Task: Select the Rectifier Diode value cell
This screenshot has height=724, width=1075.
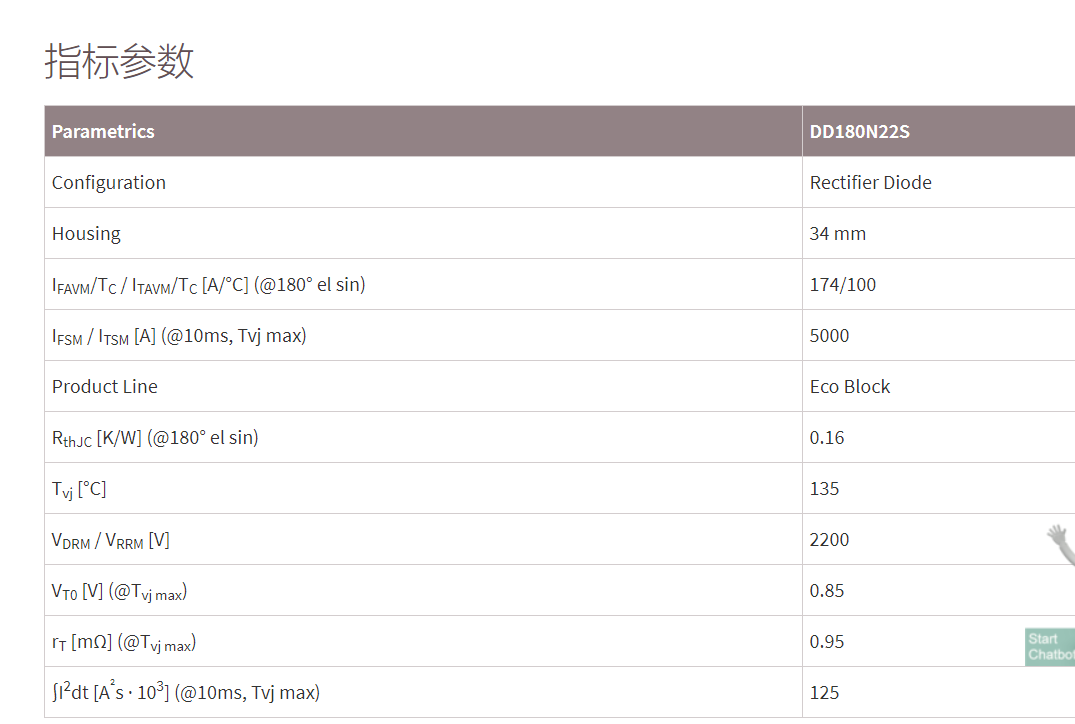Action: pyautogui.click(x=870, y=182)
